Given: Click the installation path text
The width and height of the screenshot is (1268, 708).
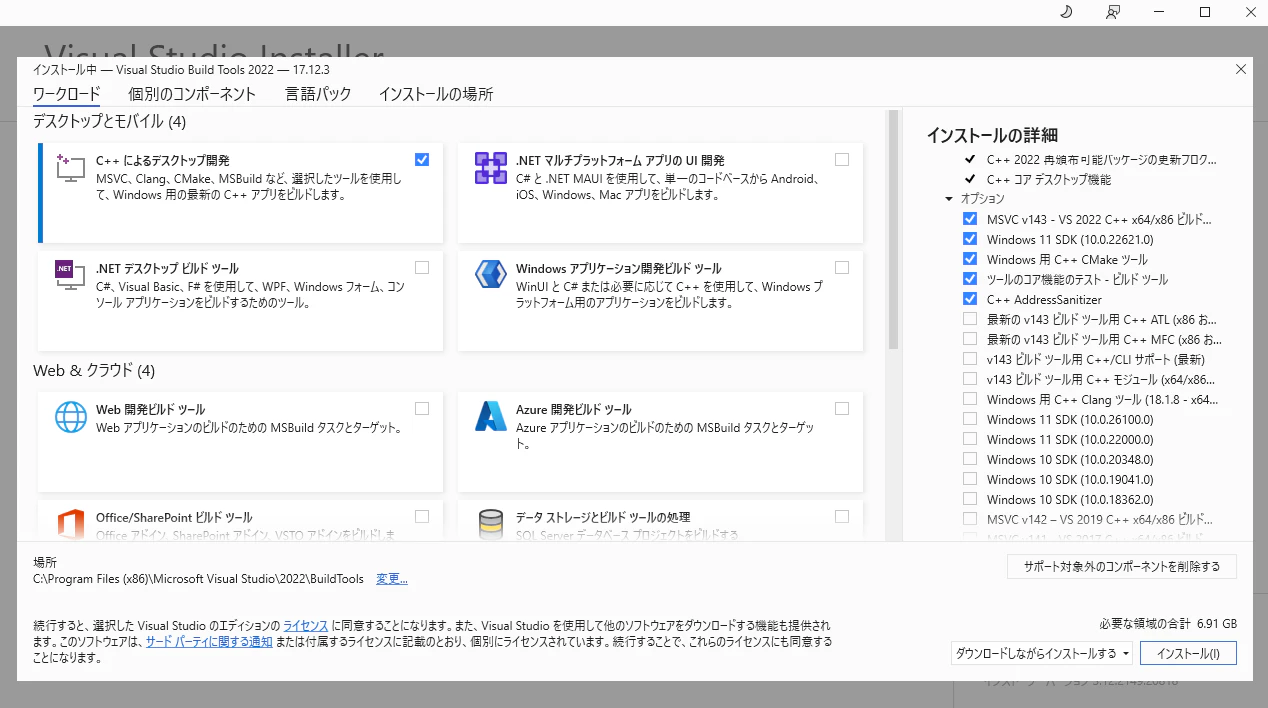Looking at the screenshot, I should (x=200, y=579).
